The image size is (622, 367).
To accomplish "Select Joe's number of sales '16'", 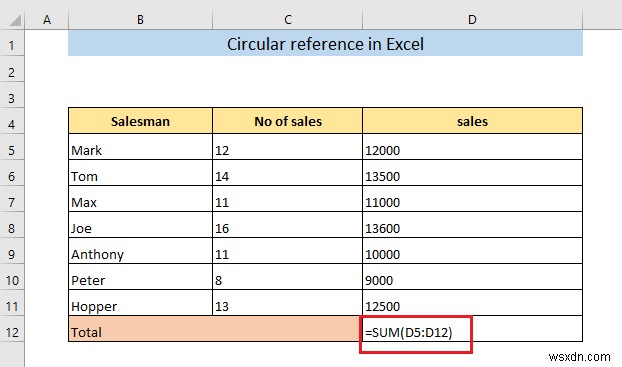I will (x=288, y=225).
